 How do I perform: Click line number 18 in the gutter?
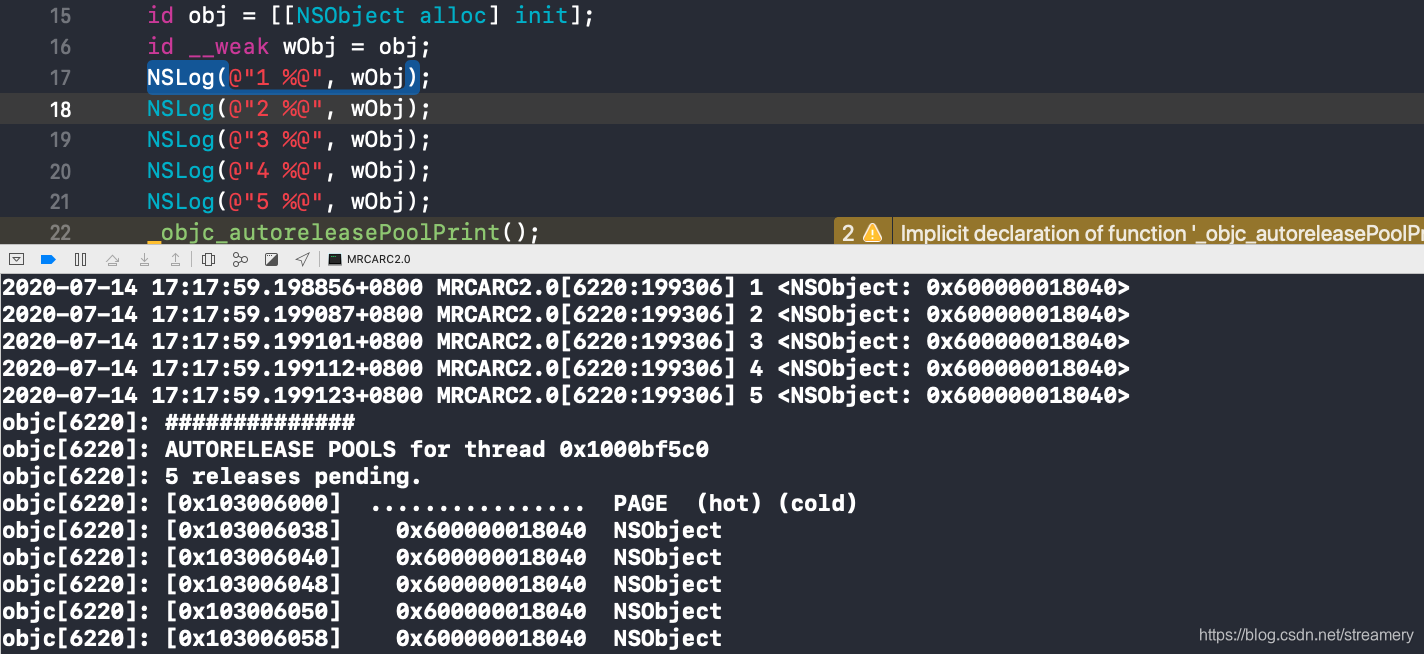tap(60, 109)
